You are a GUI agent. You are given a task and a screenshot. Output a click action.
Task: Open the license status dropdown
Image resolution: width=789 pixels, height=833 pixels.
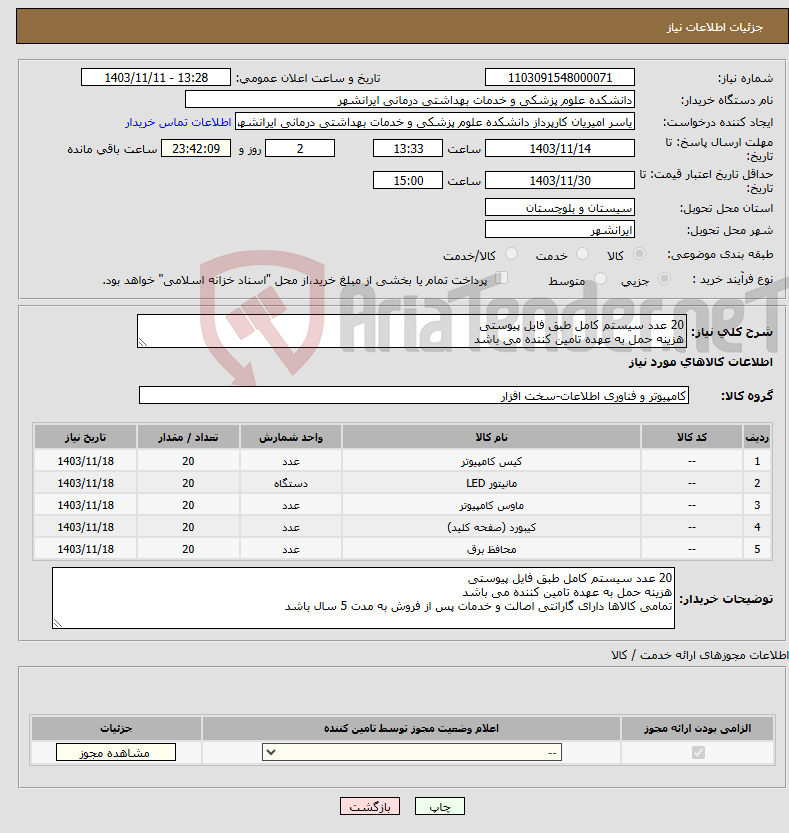(x=412, y=752)
